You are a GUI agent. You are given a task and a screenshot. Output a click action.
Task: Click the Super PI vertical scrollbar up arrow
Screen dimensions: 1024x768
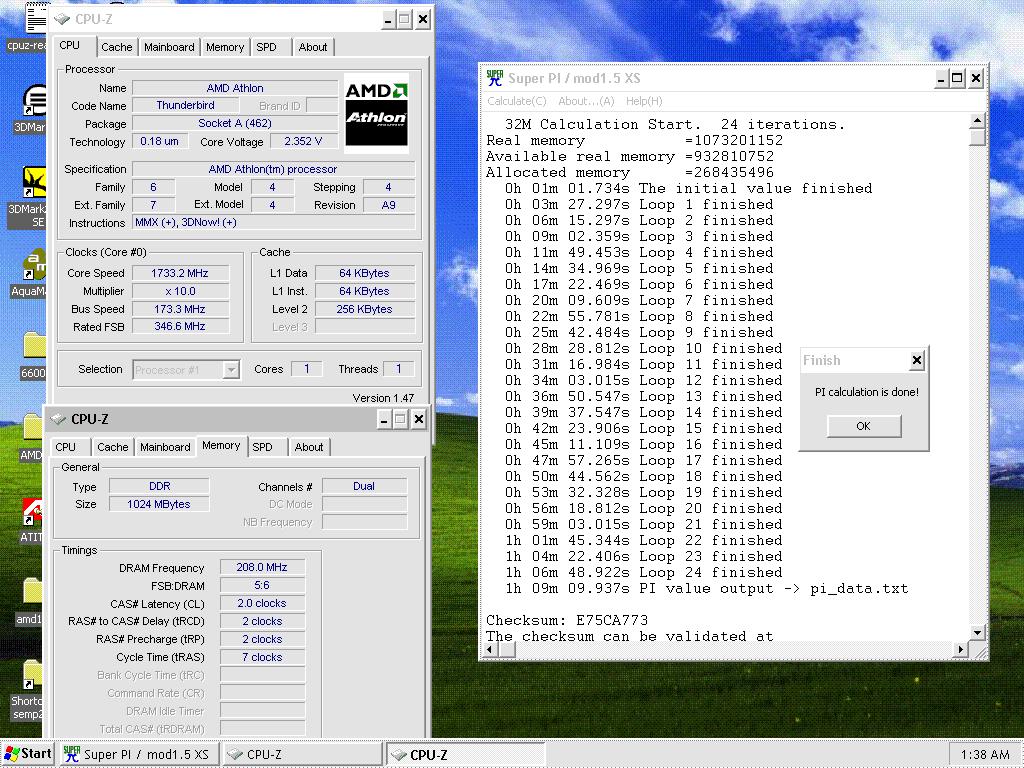tap(977, 121)
